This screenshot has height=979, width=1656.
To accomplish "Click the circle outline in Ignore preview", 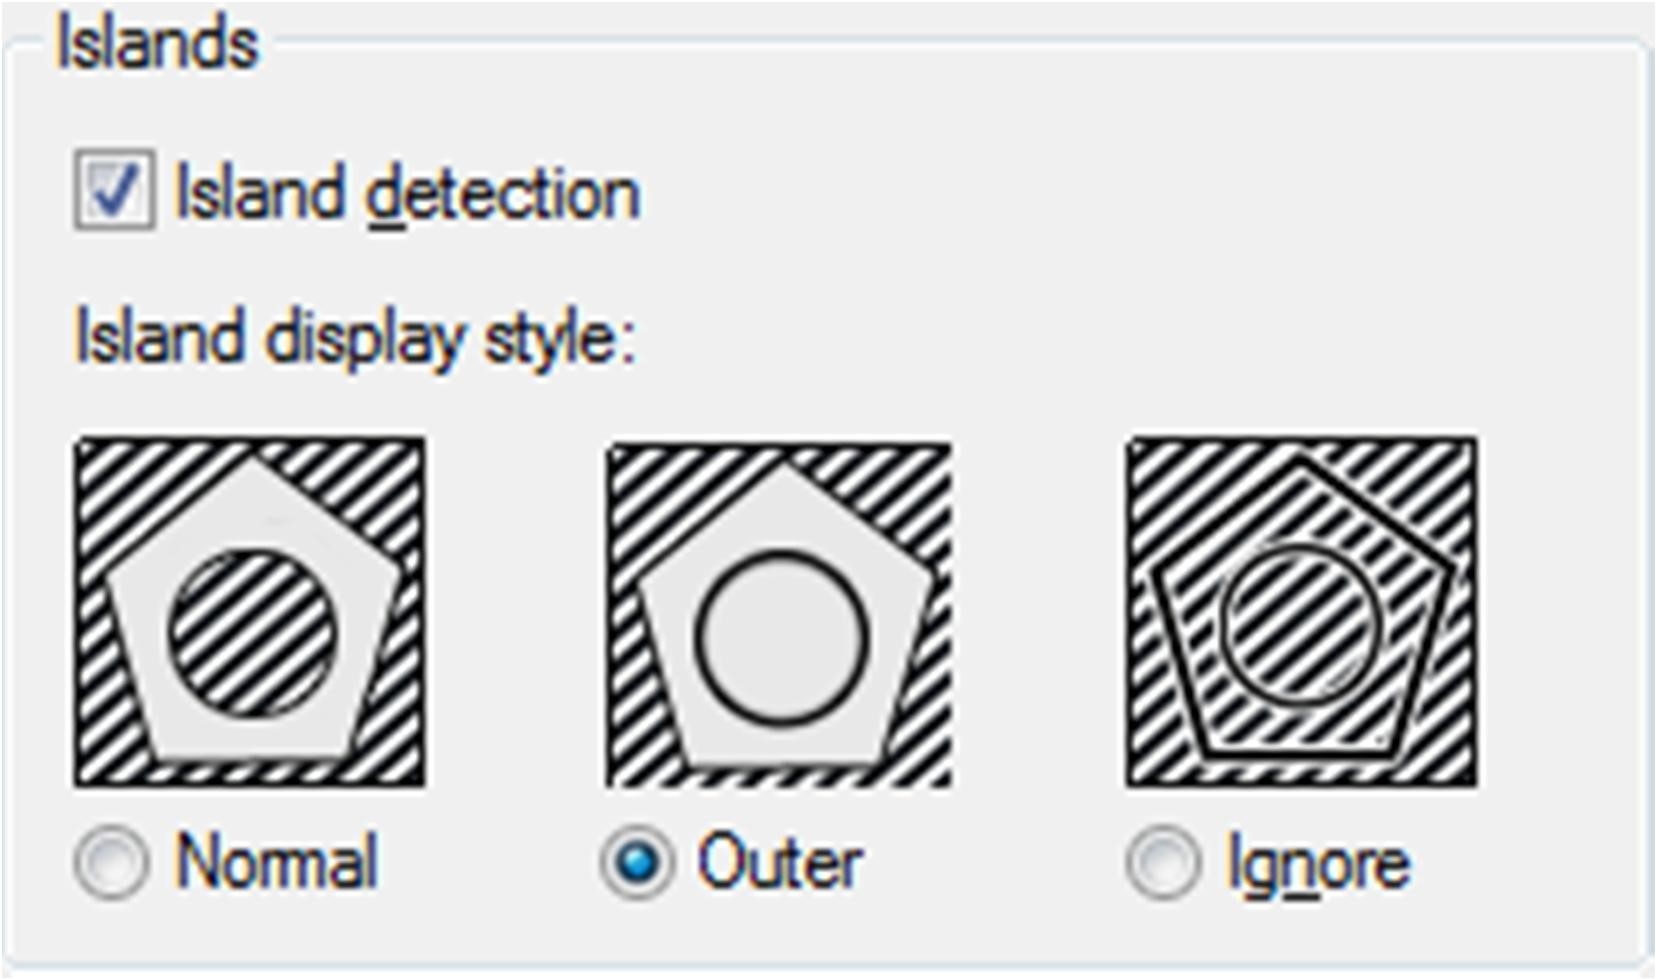I will point(1221,620).
